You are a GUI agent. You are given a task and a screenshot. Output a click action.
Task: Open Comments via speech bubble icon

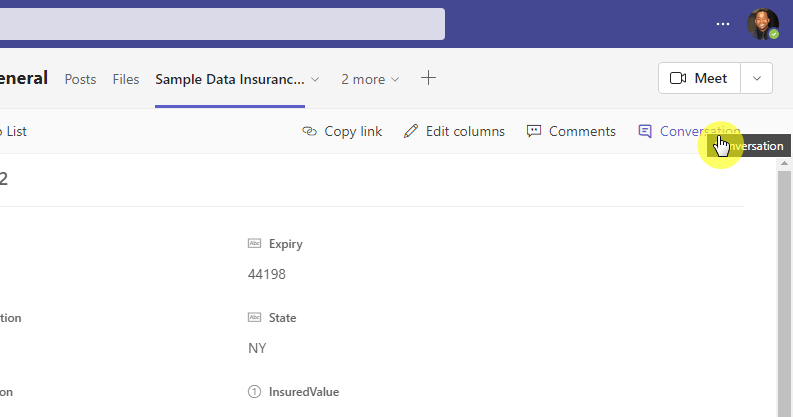534,131
